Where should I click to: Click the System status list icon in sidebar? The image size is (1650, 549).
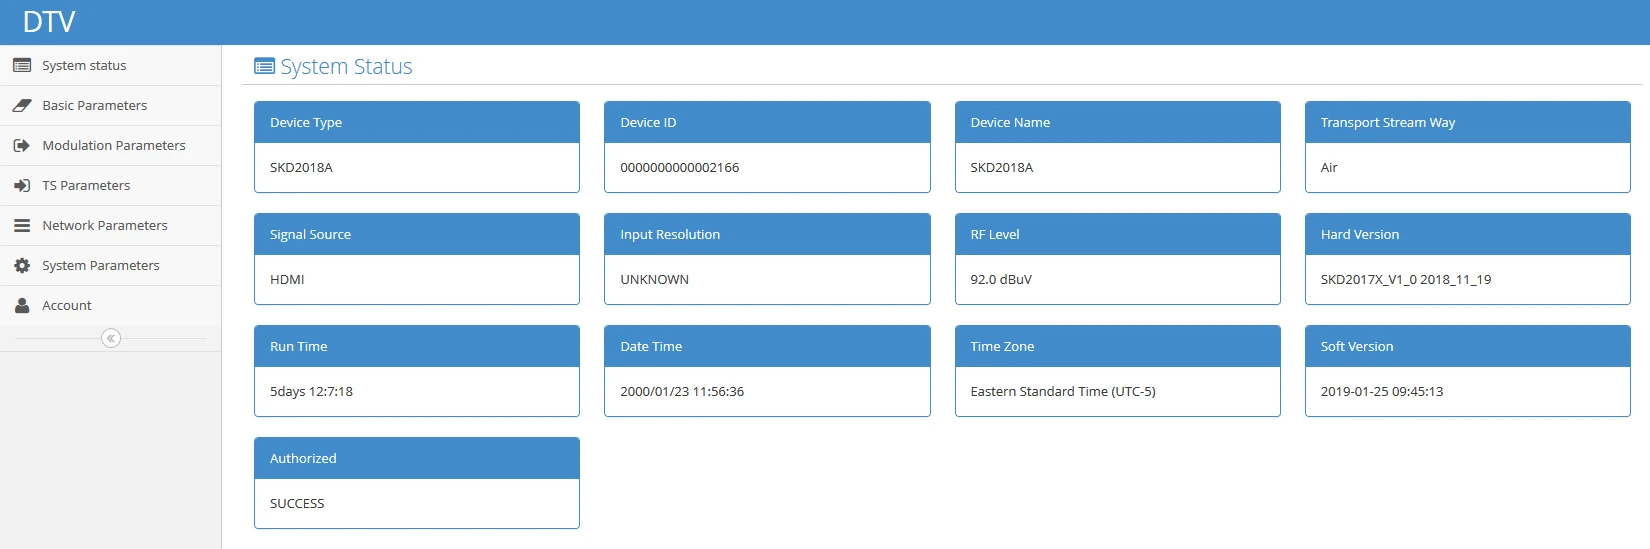pos(22,66)
